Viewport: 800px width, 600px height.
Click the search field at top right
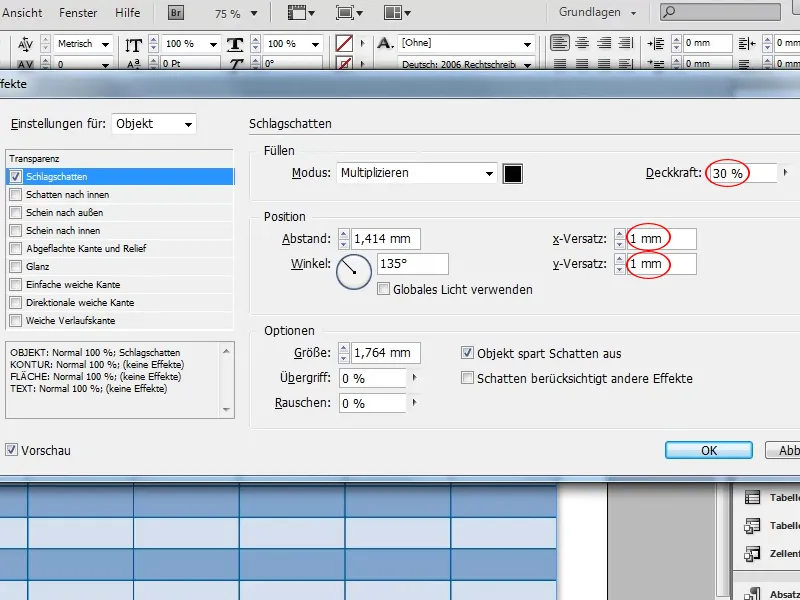coord(720,12)
